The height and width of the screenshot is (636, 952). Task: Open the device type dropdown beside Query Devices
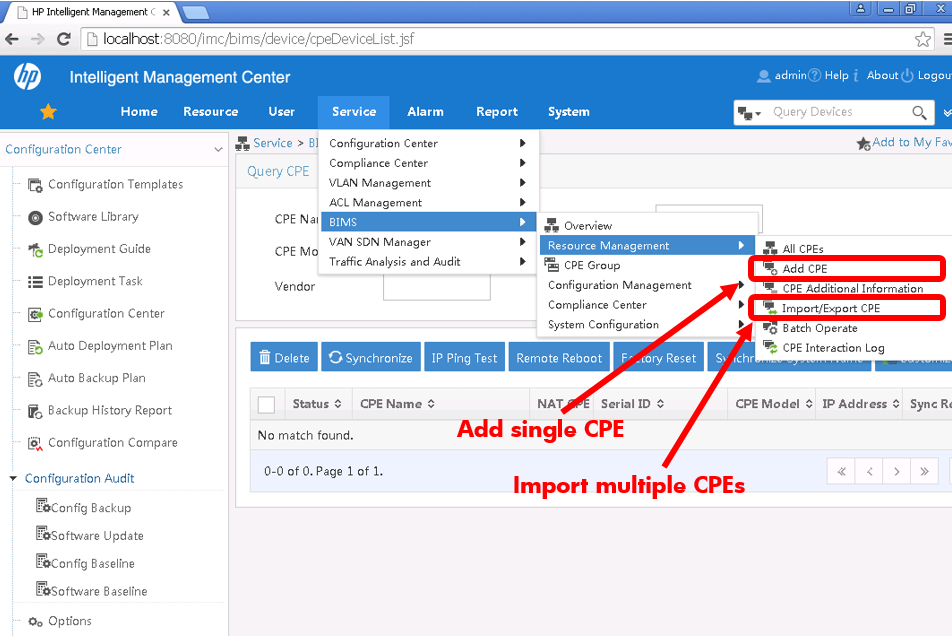pyautogui.click(x=749, y=113)
